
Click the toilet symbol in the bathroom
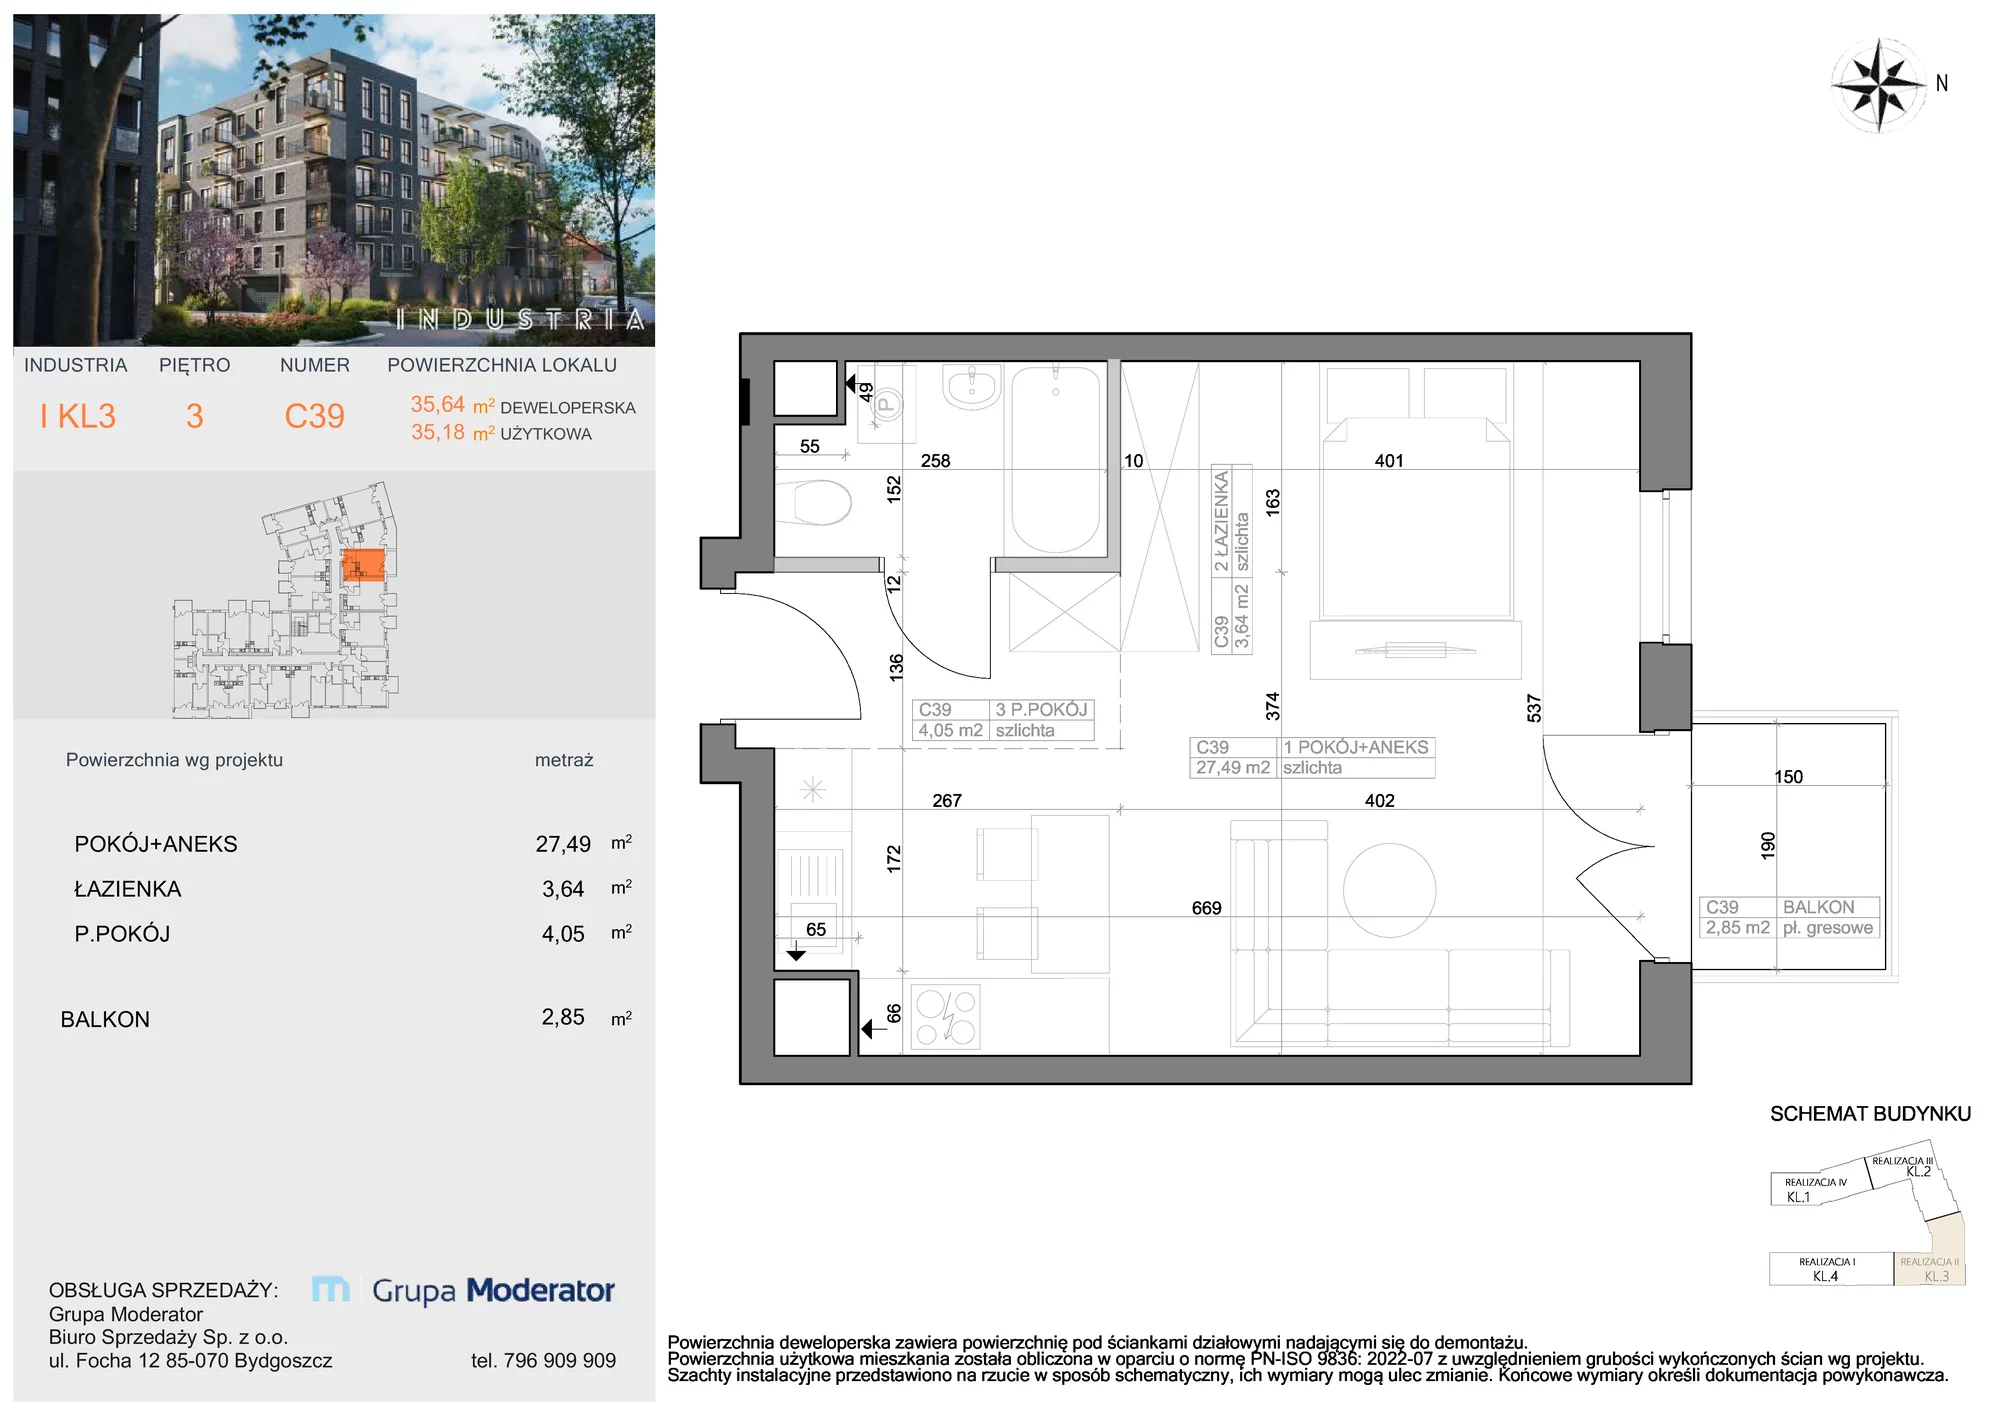pyautogui.click(x=814, y=503)
